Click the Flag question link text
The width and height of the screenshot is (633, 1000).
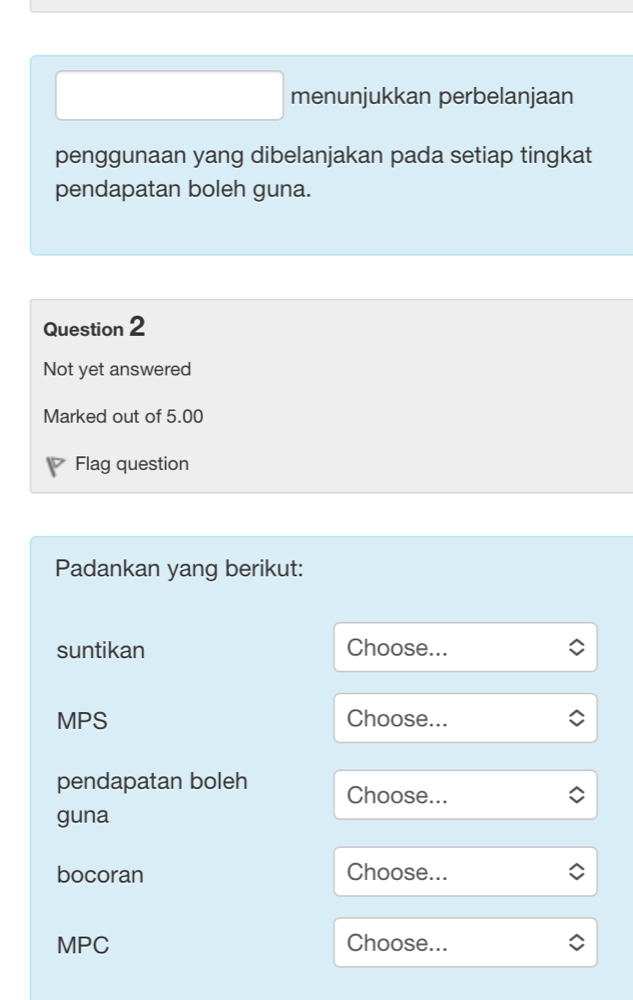[131, 464]
